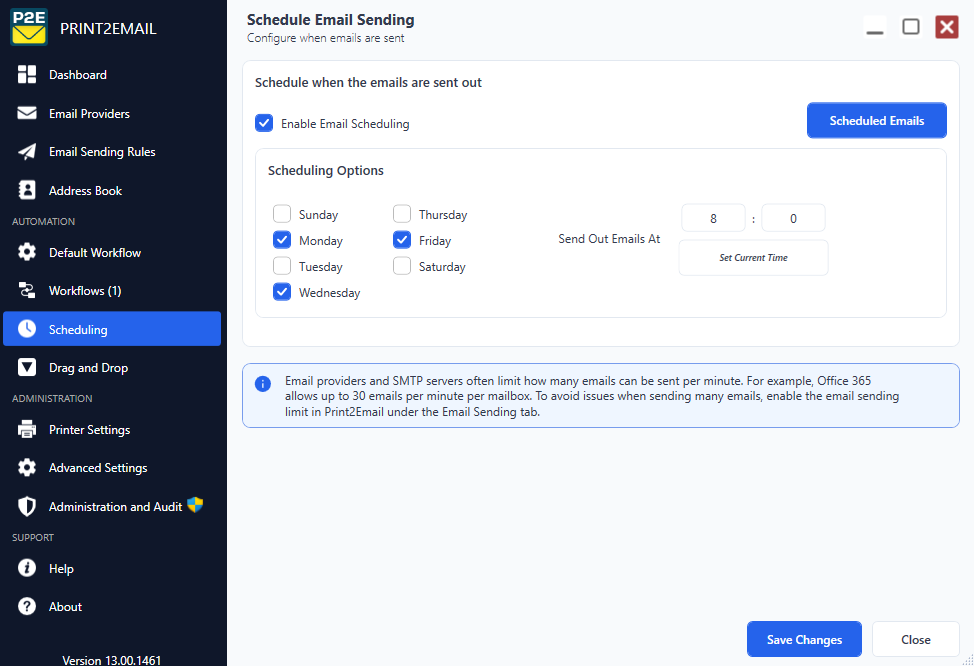Click the hour field showing 8

(x=713, y=218)
